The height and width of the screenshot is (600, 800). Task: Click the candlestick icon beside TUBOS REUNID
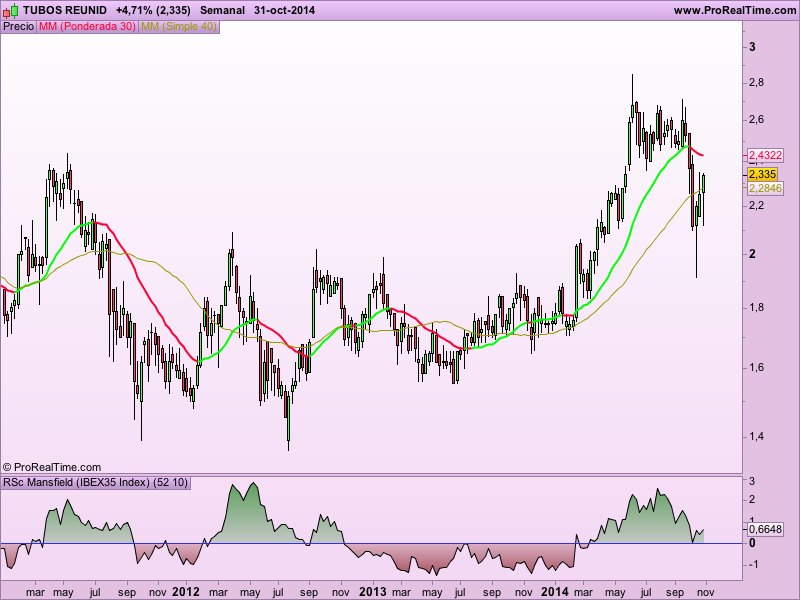pyautogui.click(x=10, y=10)
